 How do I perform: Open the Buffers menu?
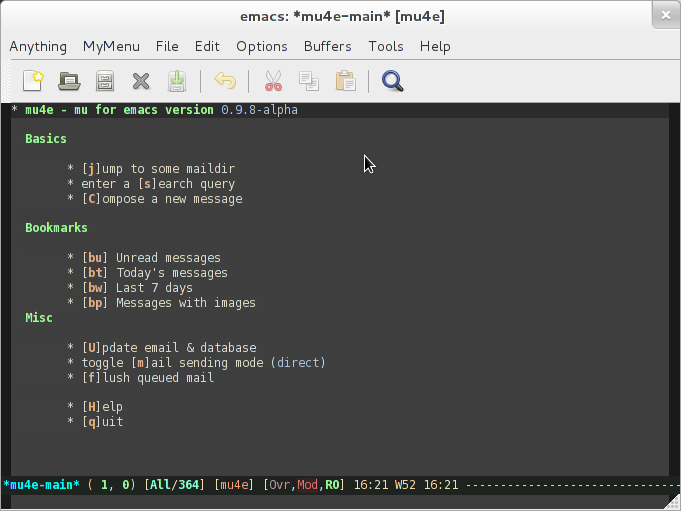(327, 46)
